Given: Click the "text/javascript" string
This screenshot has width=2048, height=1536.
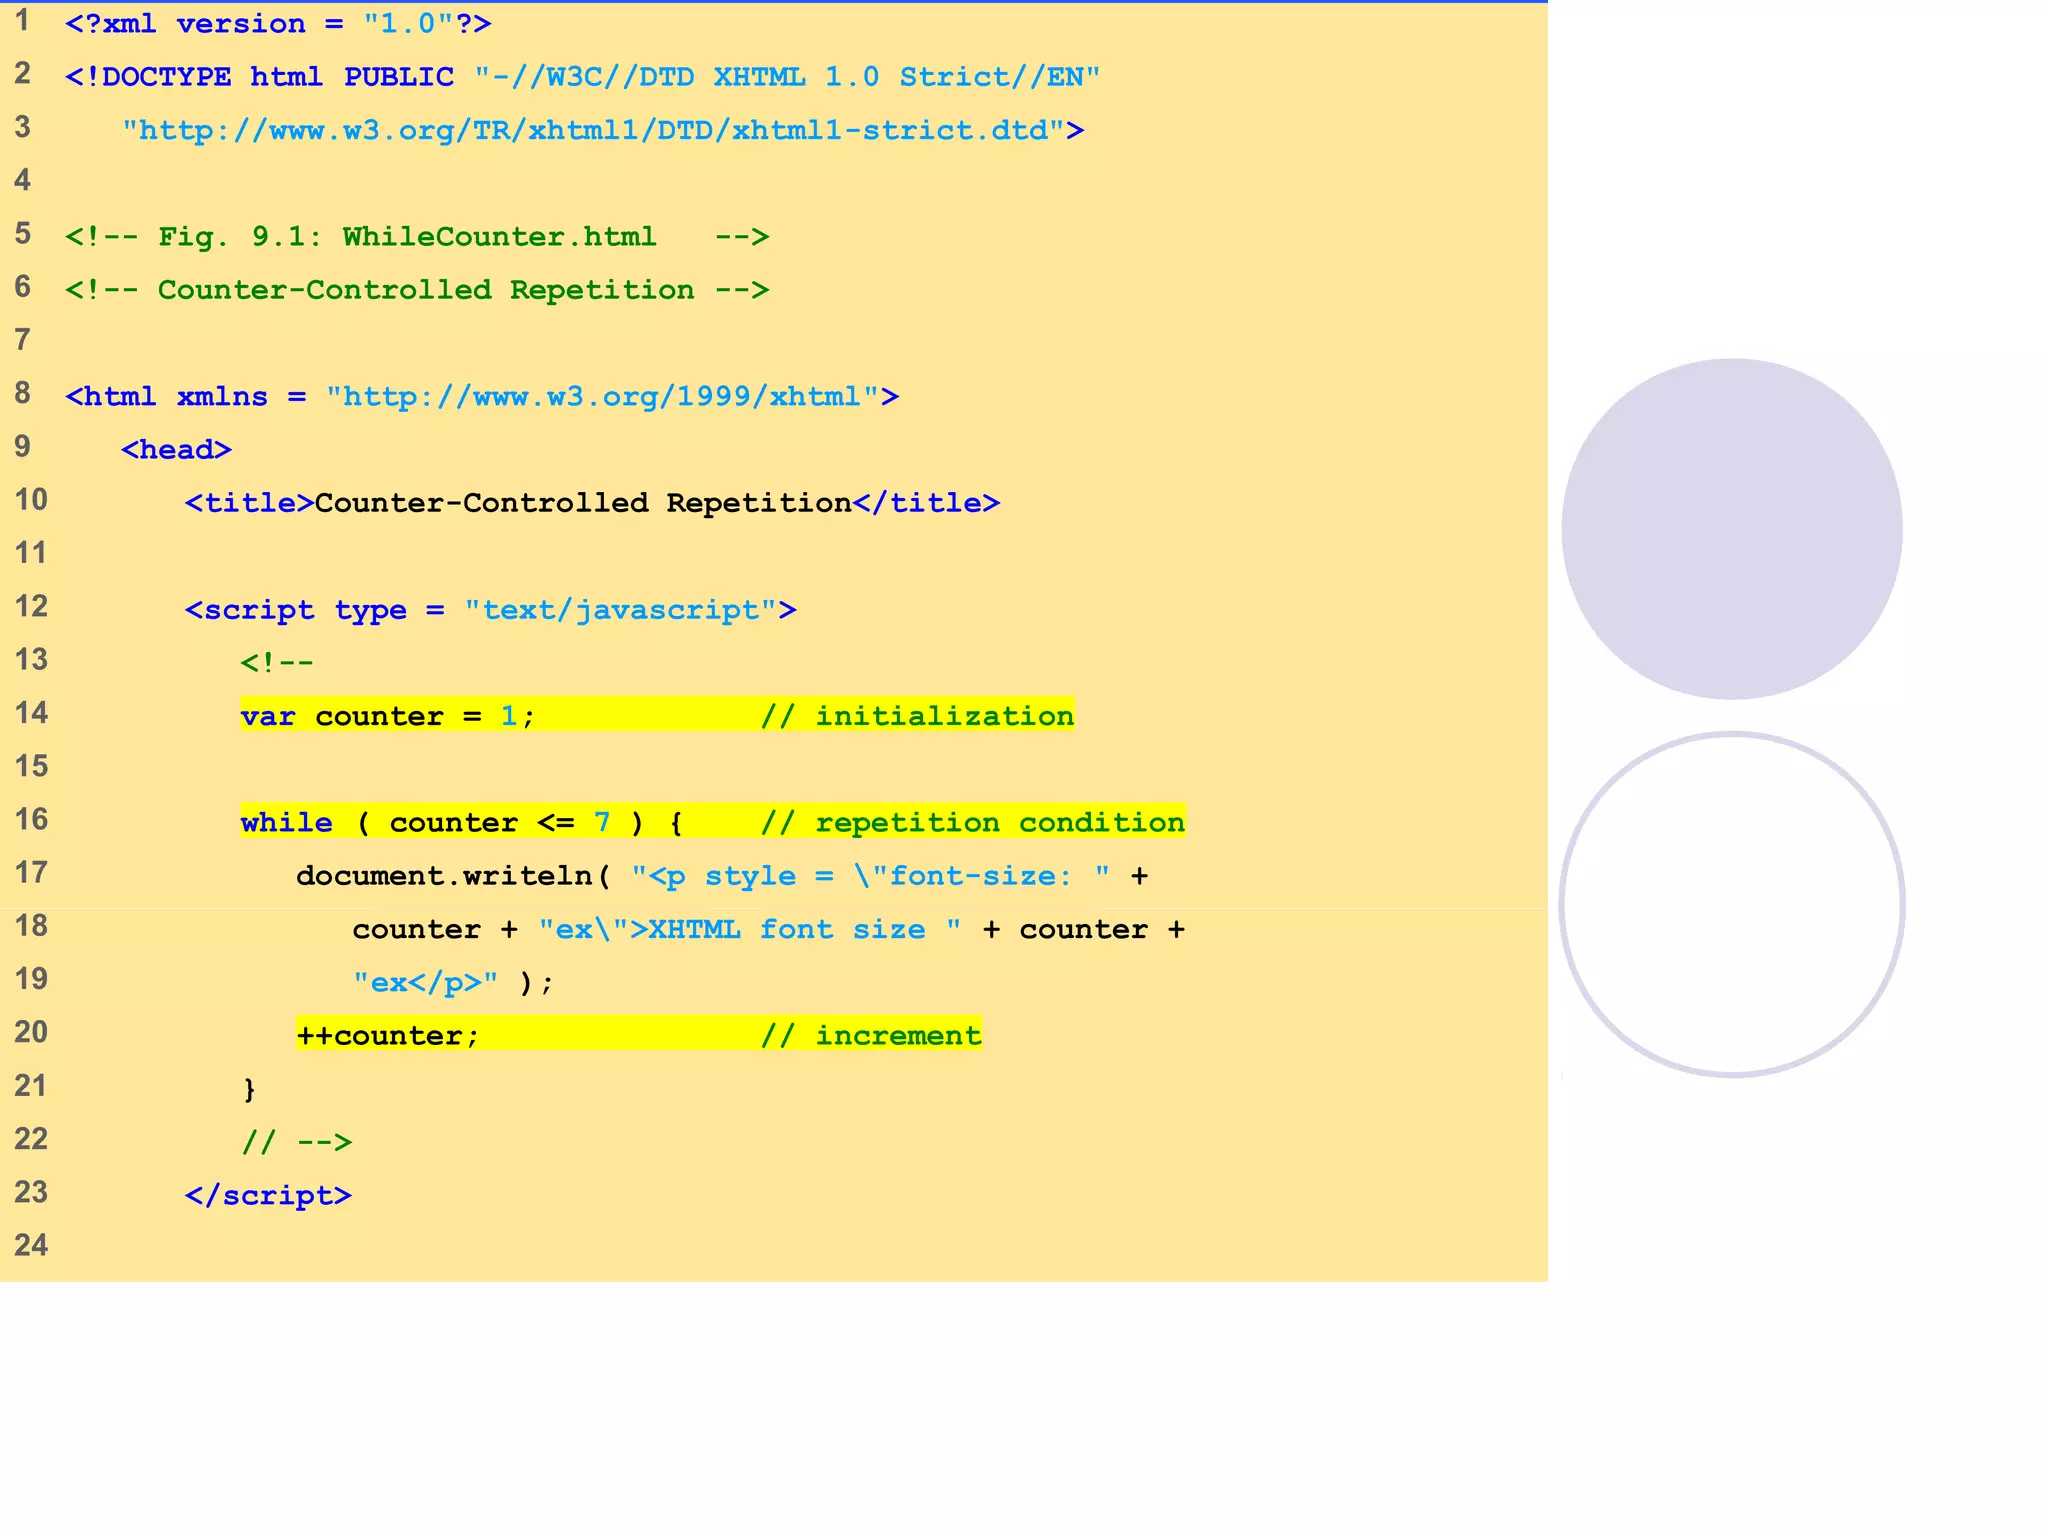Looking at the screenshot, I should click(x=621, y=610).
